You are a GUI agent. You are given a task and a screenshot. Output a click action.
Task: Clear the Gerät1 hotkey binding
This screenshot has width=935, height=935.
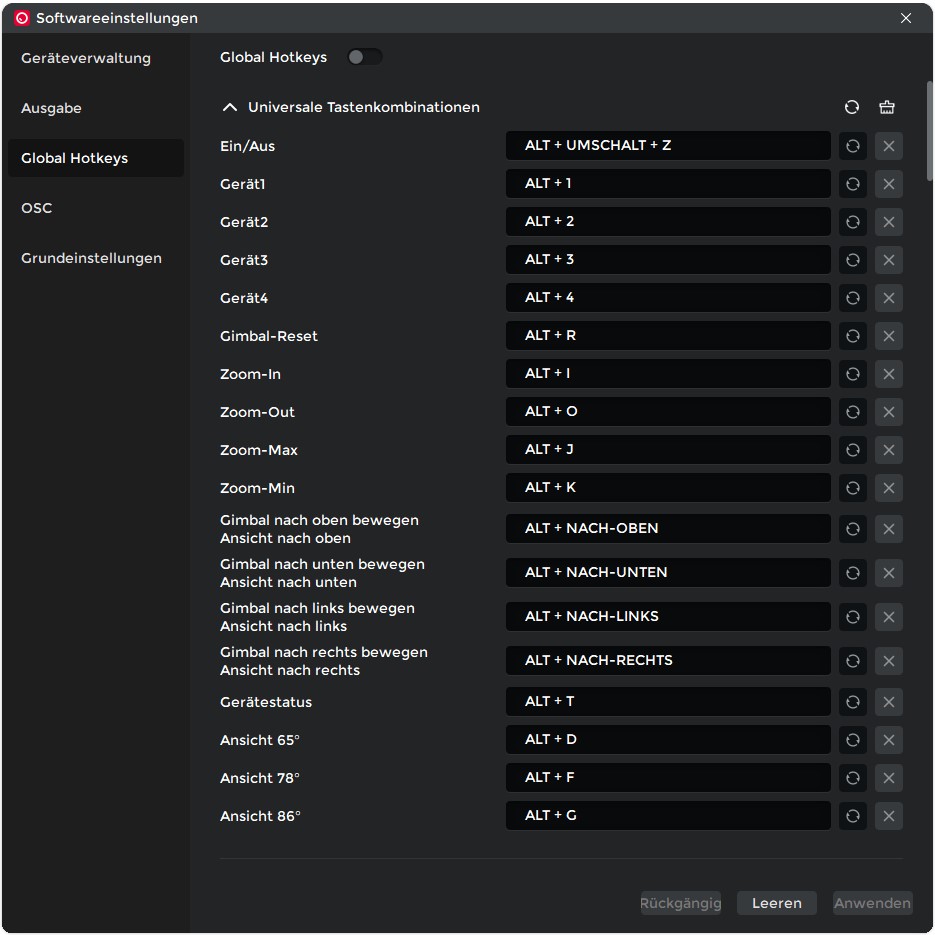[x=888, y=184]
